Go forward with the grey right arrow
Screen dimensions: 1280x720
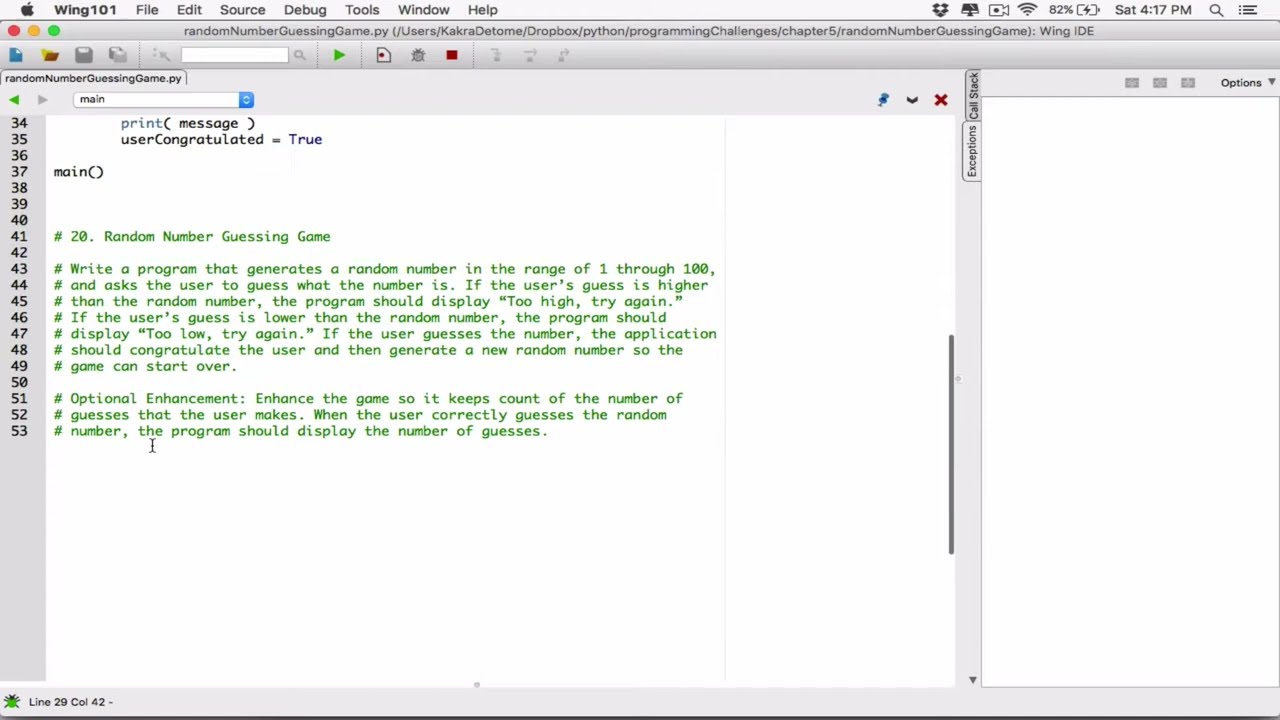point(42,99)
